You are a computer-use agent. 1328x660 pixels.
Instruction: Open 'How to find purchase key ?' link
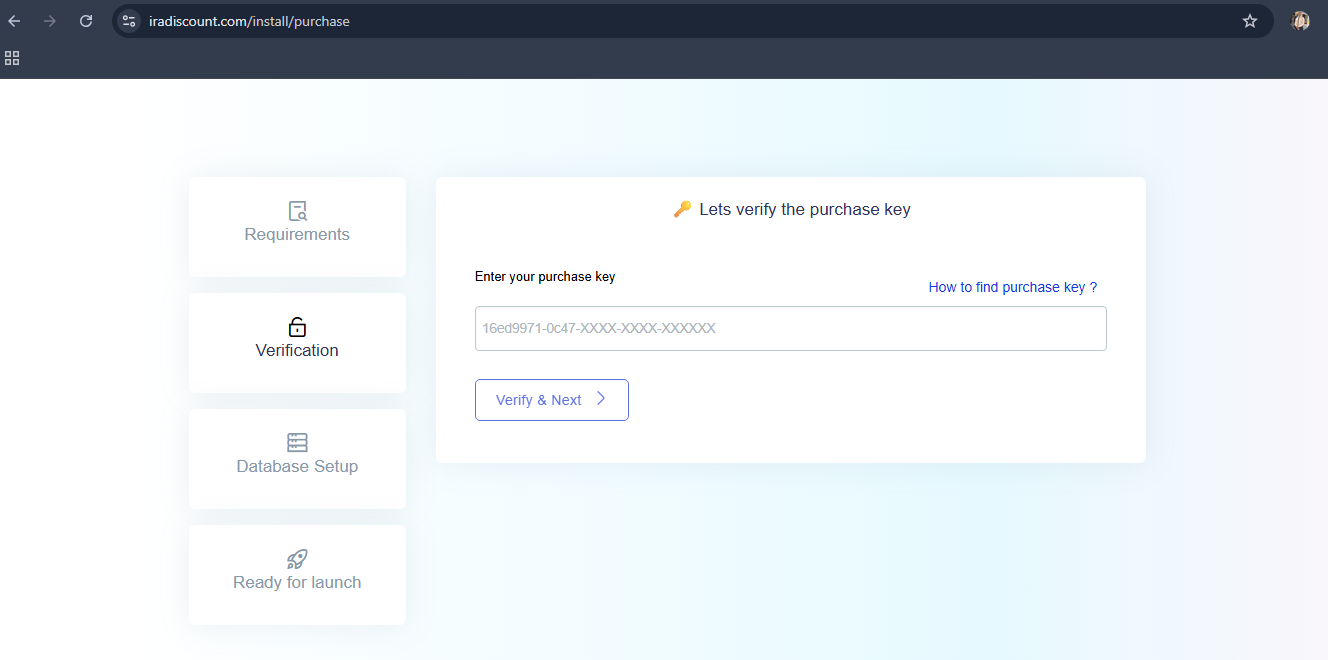(1012, 287)
